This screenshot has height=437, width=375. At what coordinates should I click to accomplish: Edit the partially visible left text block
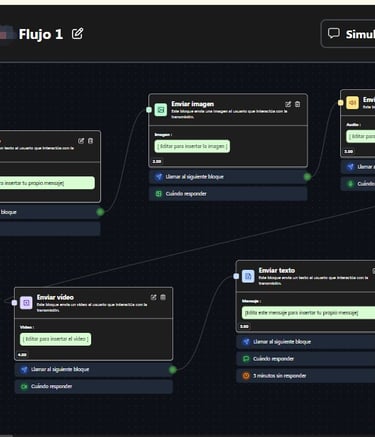pos(81,141)
